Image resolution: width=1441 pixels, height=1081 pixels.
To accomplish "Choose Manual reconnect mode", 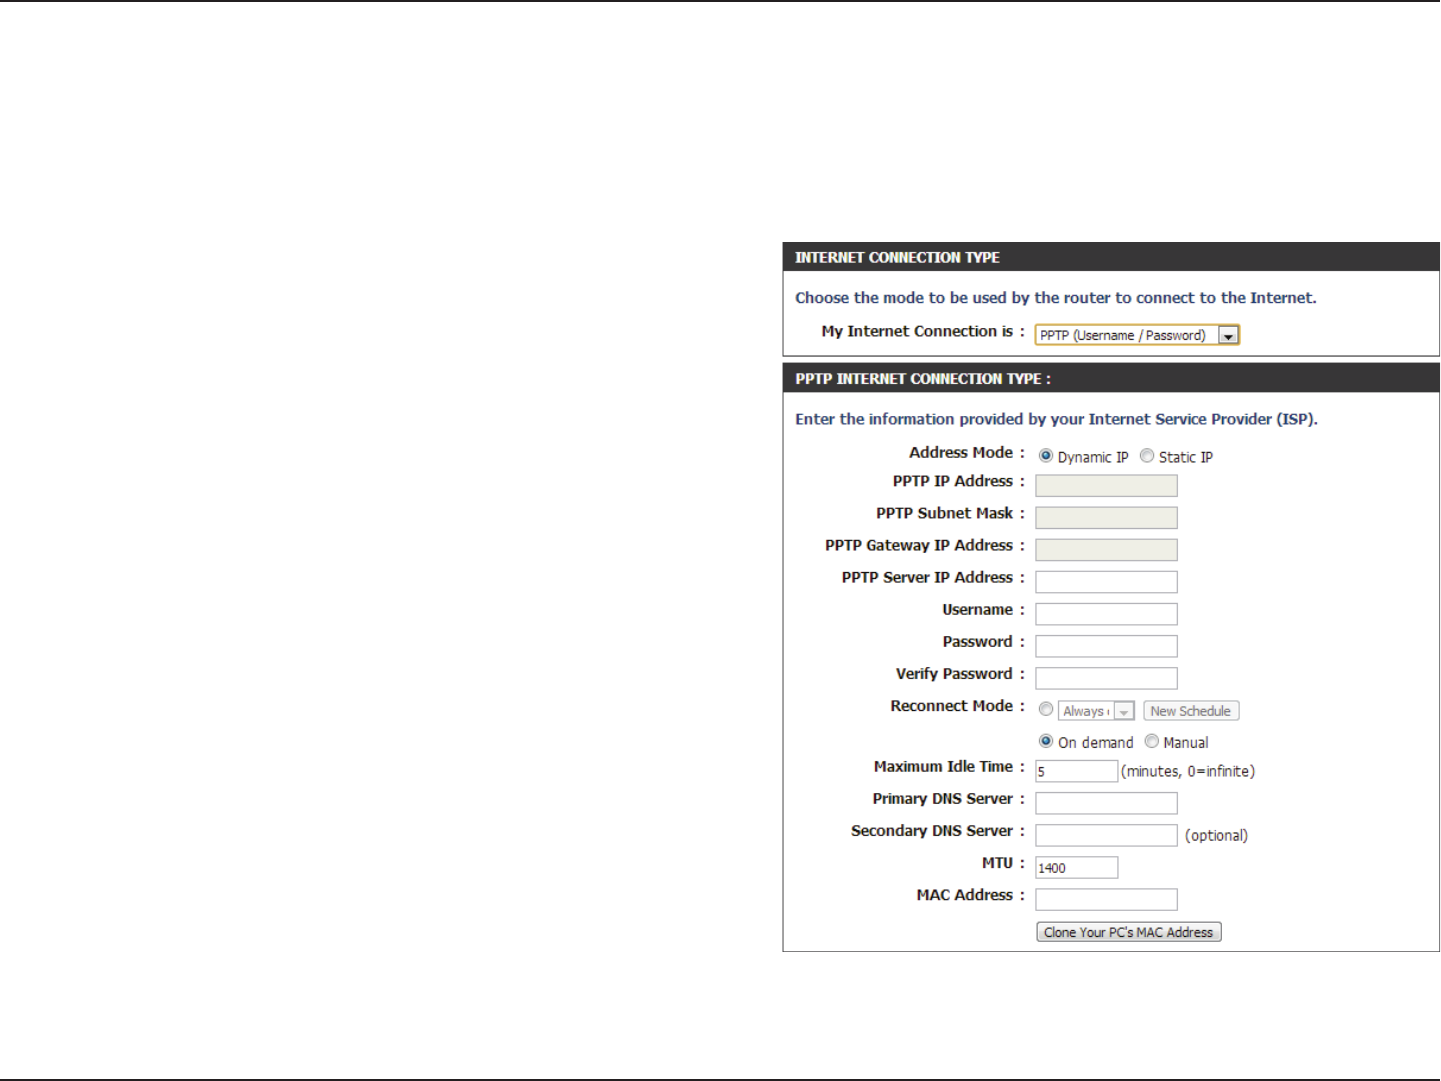I will pos(1152,742).
